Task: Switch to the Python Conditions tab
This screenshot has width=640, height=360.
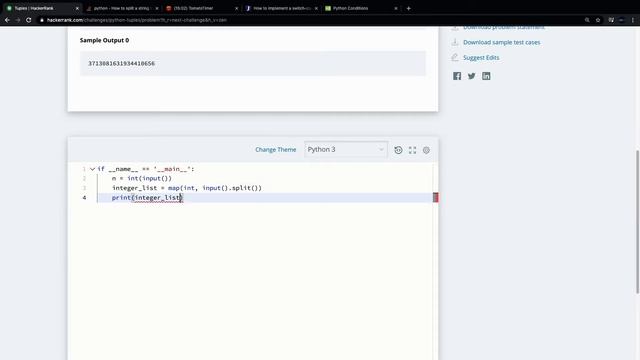Action: [x=359, y=8]
